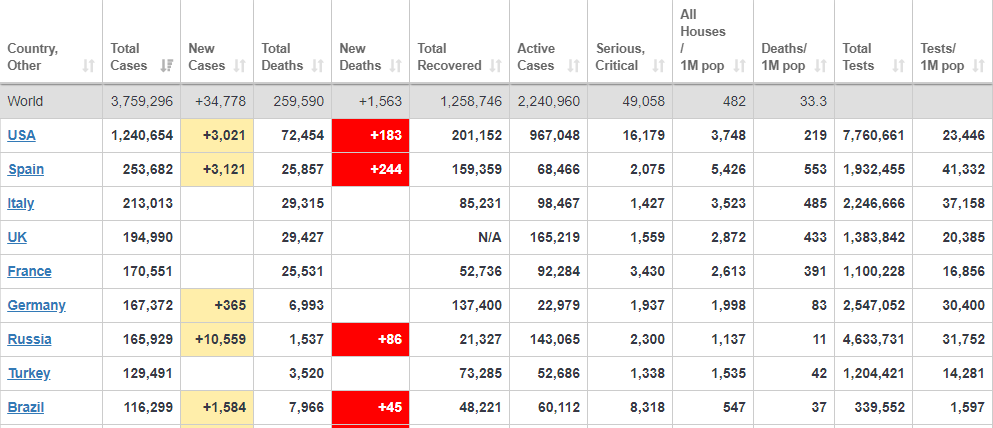This screenshot has height=428, width=993.
Task: Click France total tests 1,100,228
Action: click(873, 271)
